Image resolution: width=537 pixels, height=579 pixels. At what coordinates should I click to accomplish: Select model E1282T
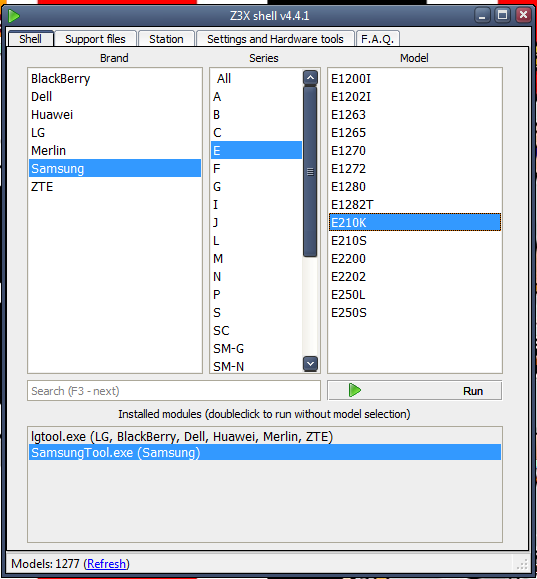click(x=415, y=205)
